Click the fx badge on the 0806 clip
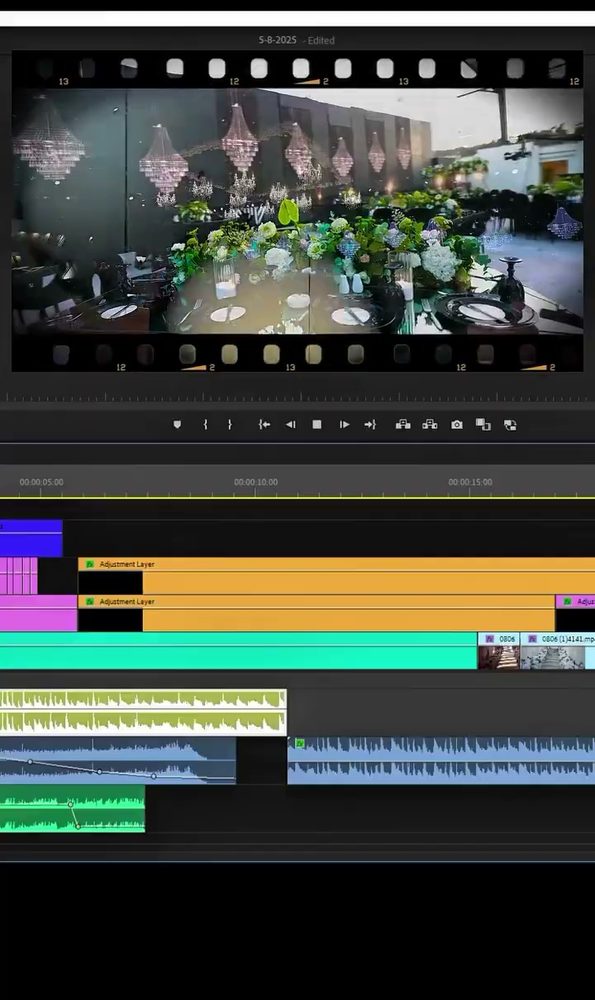595x1000 pixels. tap(489, 638)
